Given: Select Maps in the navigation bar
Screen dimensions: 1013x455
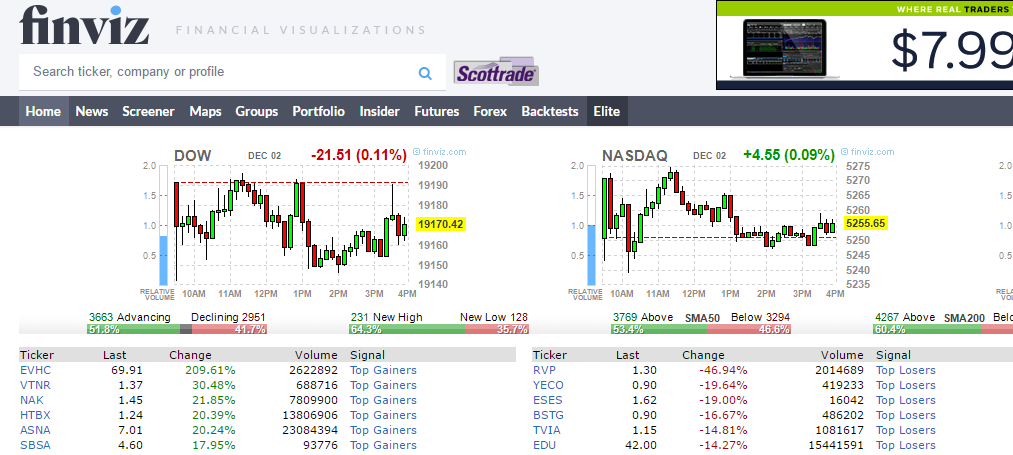Looking at the screenshot, I should (205, 111).
